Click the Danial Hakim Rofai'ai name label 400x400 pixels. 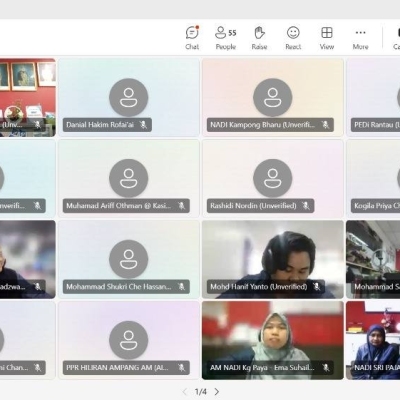[100, 125]
